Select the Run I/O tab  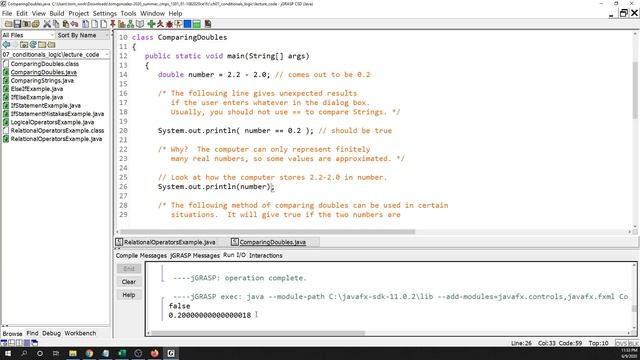(x=234, y=255)
